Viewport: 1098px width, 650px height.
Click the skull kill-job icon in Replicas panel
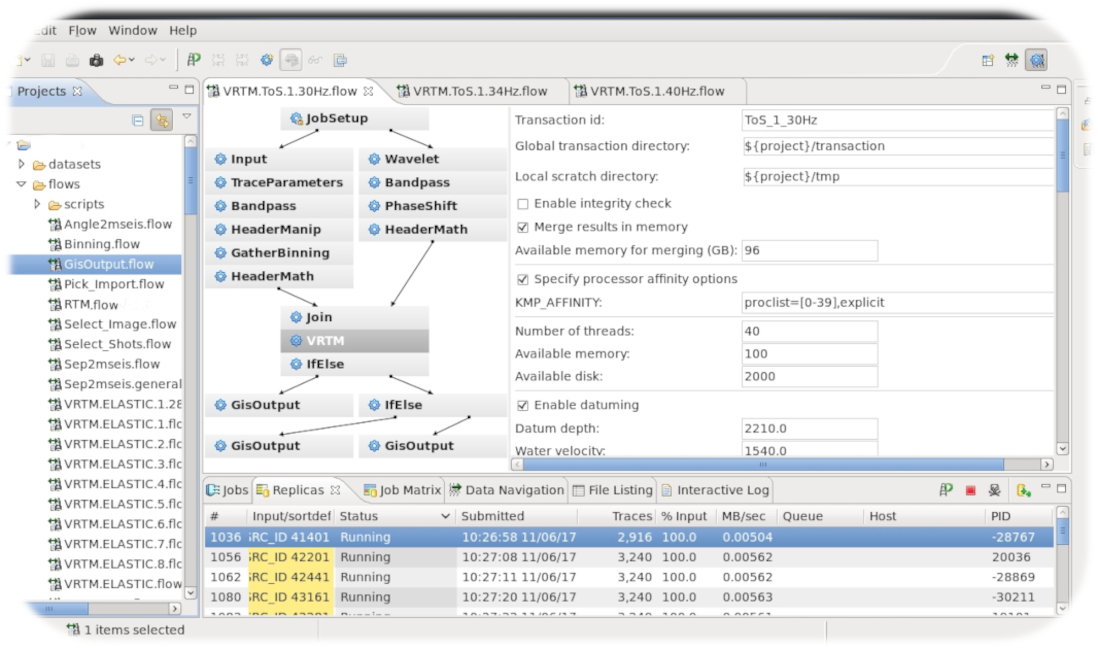click(x=994, y=490)
